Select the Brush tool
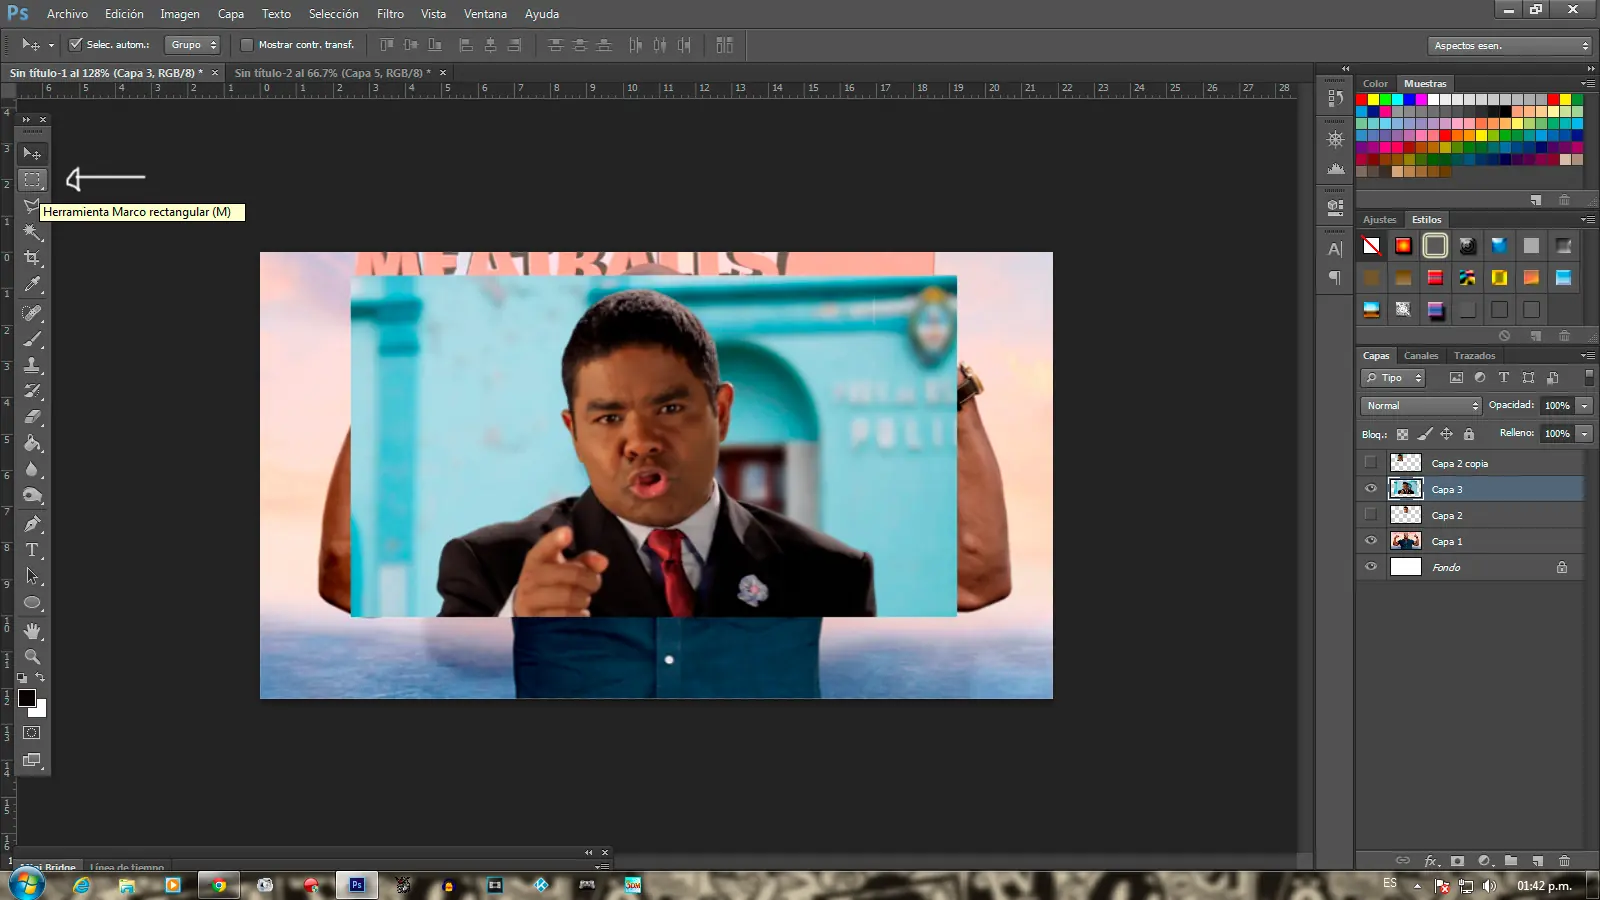The height and width of the screenshot is (900, 1600). tap(32, 339)
